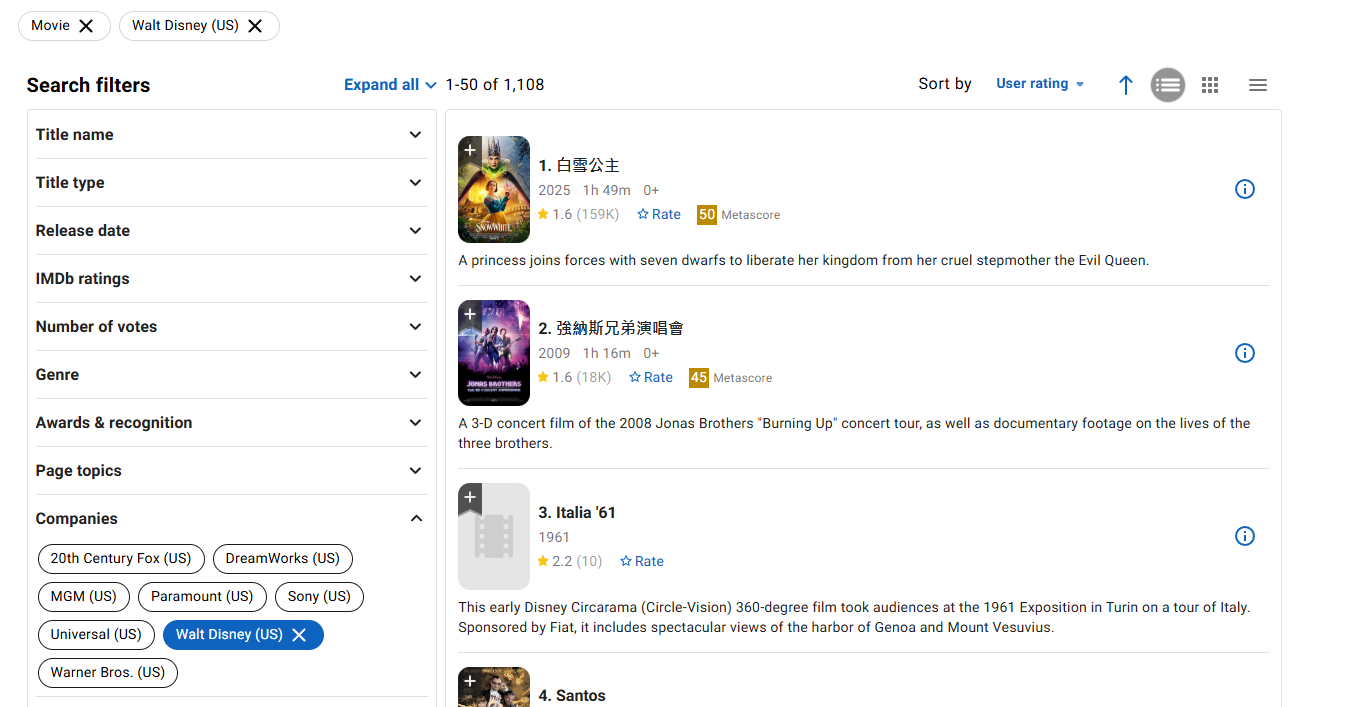Select the detailed list view icon
This screenshot has height=707, width=1345.
coord(1168,85)
